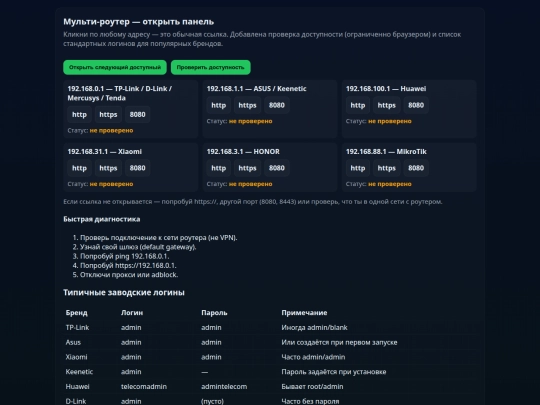Click status 'не проверено' in Huawei card
Image resolution: width=540 pixels, height=405 pixels.
[390, 121]
